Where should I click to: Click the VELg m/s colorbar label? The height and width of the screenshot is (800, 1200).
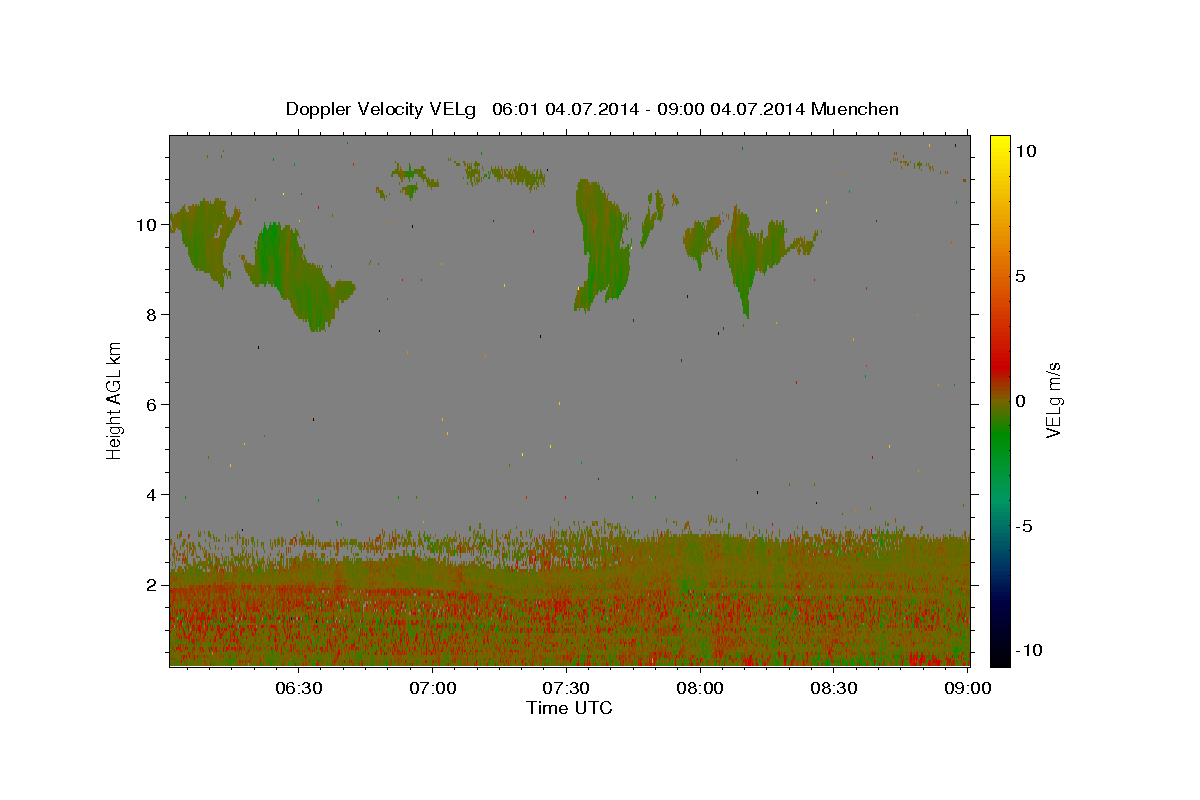[x=1052, y=400]
